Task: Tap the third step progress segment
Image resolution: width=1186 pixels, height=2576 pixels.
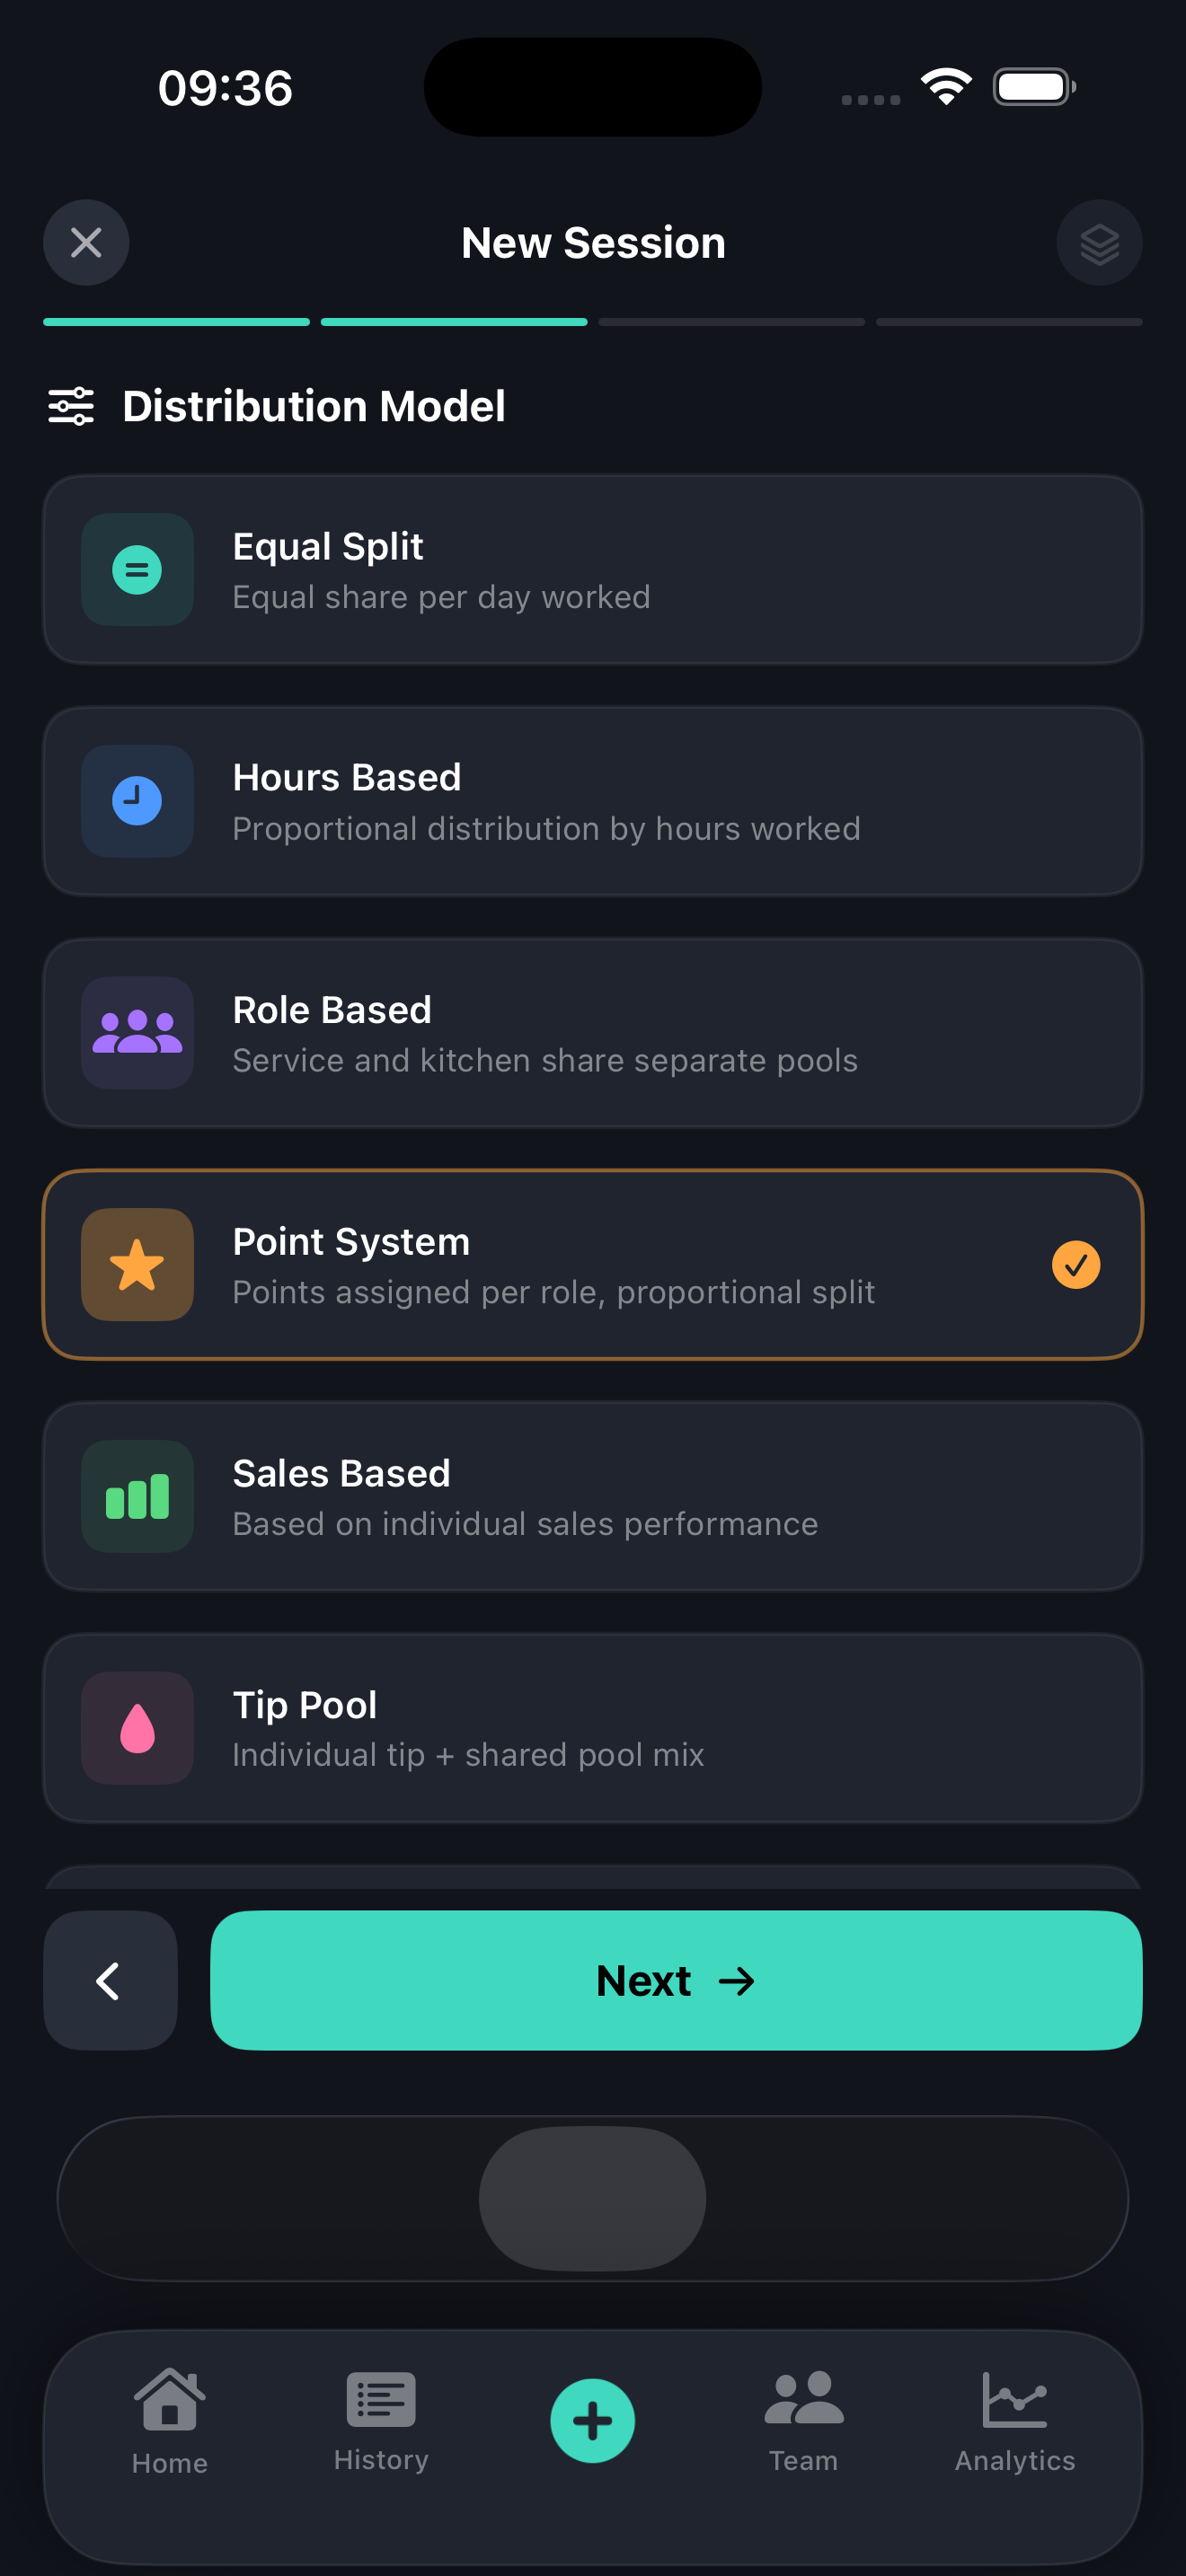Action: click(x=732, y=322)
